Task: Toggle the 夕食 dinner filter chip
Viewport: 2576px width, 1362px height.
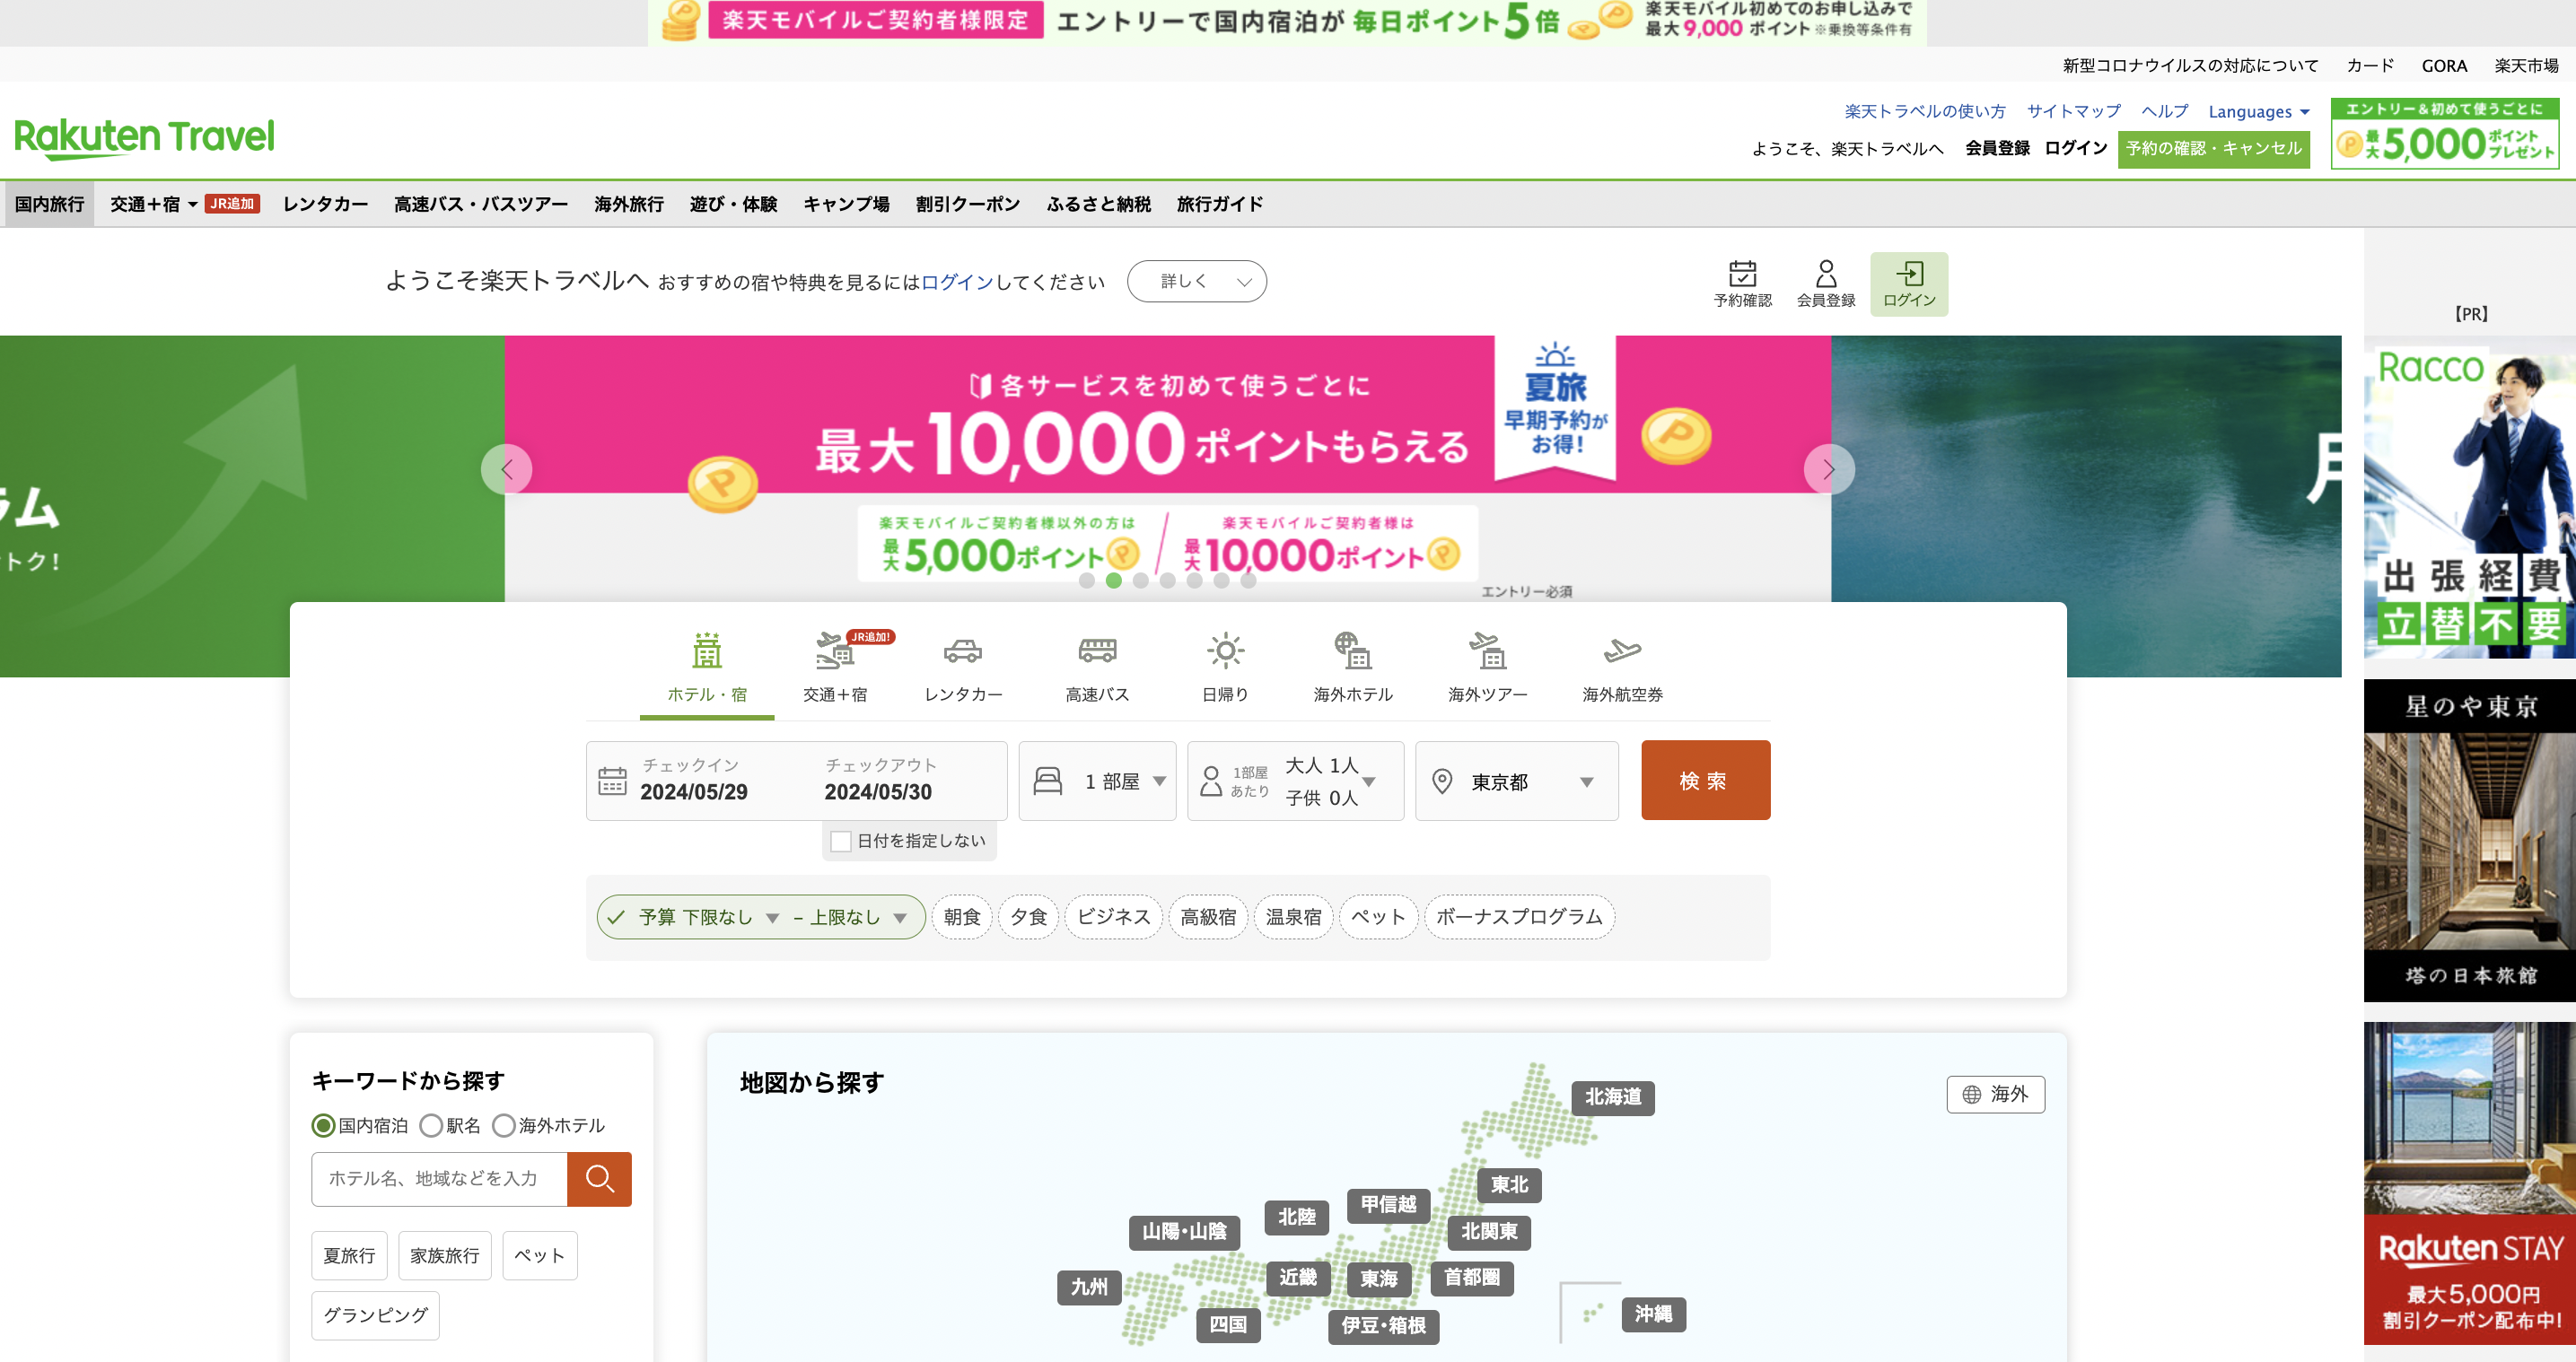Action: 1028,917
